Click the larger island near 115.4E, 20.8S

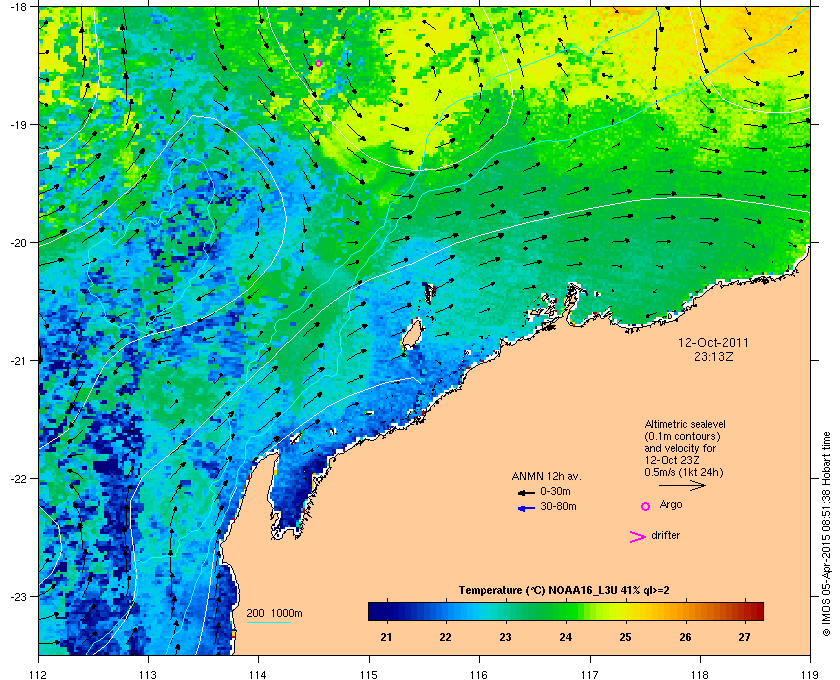point(411,335)
